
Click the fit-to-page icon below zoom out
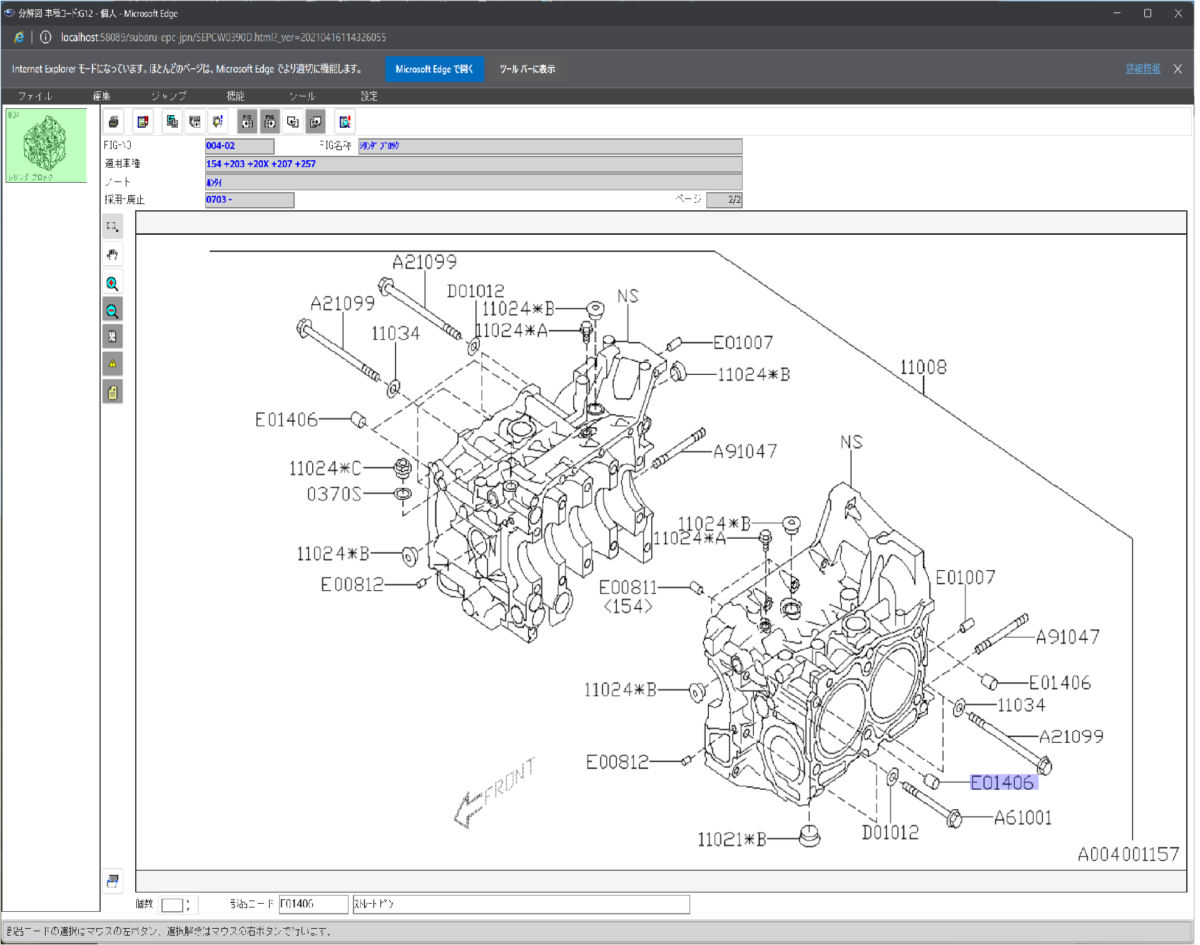point(113,337)
